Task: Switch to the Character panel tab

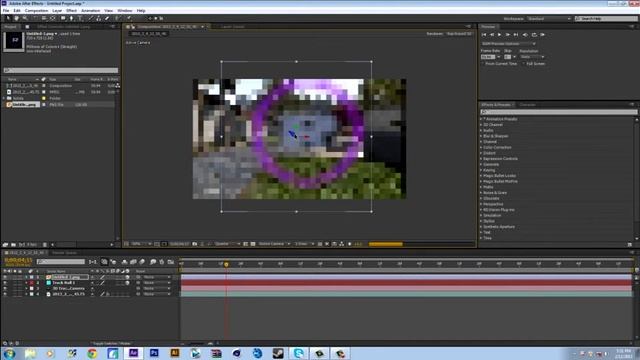Action: pos(527,105)
